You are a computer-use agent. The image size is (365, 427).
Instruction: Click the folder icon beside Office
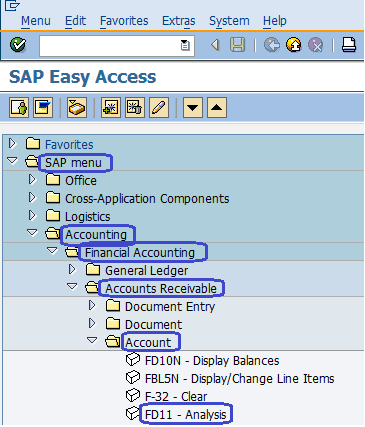click(x=53, y=180)
